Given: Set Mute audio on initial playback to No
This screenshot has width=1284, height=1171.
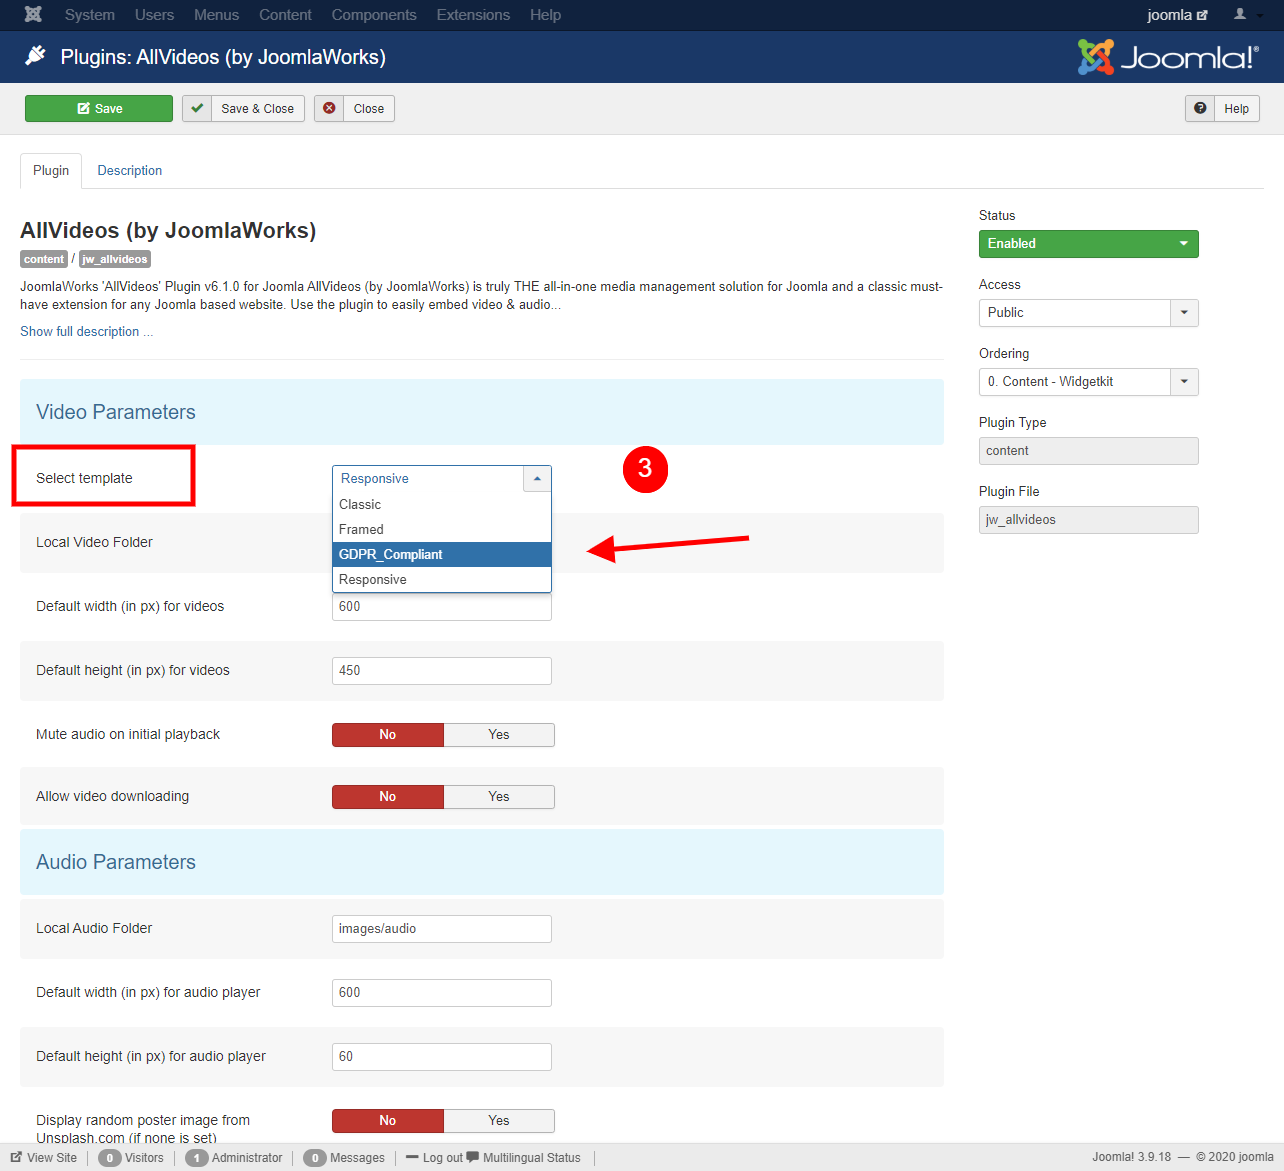Looking at the screenshot, I should coord(388,735).
